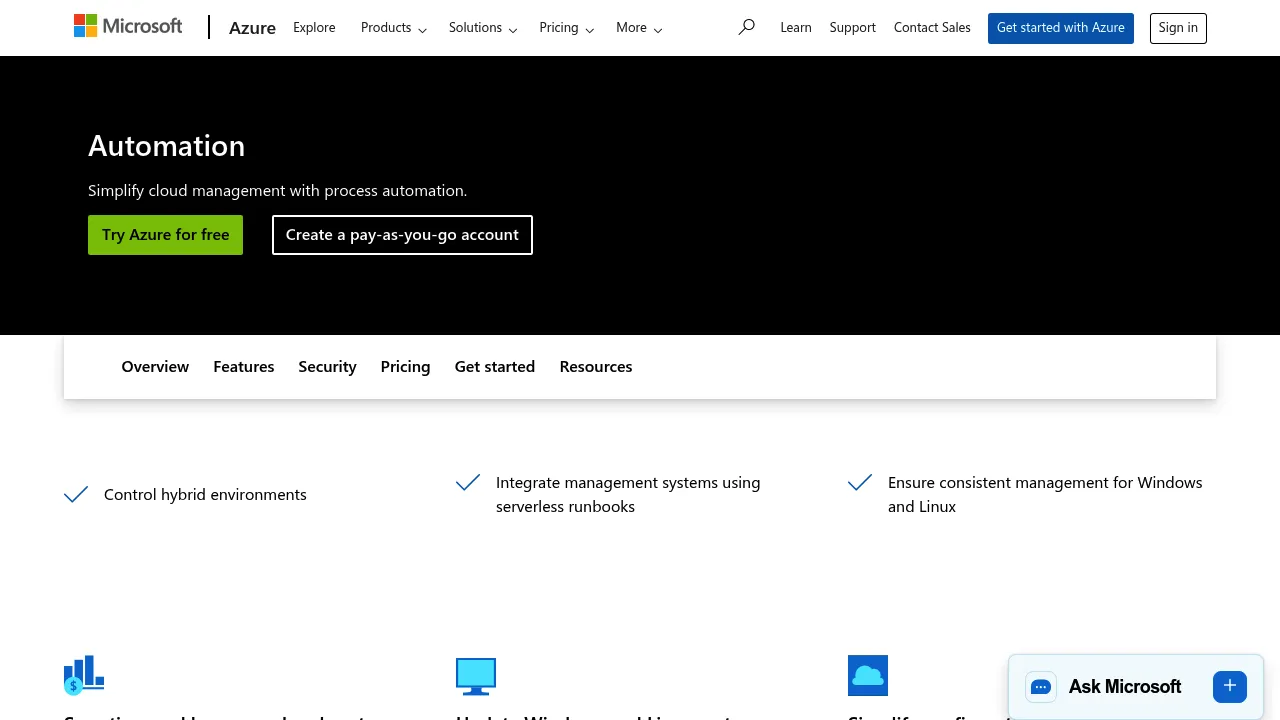The width and height of the screenshot is (1280, 720).
Task: Click the blue cloud icon
Action: pyautogui.click(x=868, y=675)
